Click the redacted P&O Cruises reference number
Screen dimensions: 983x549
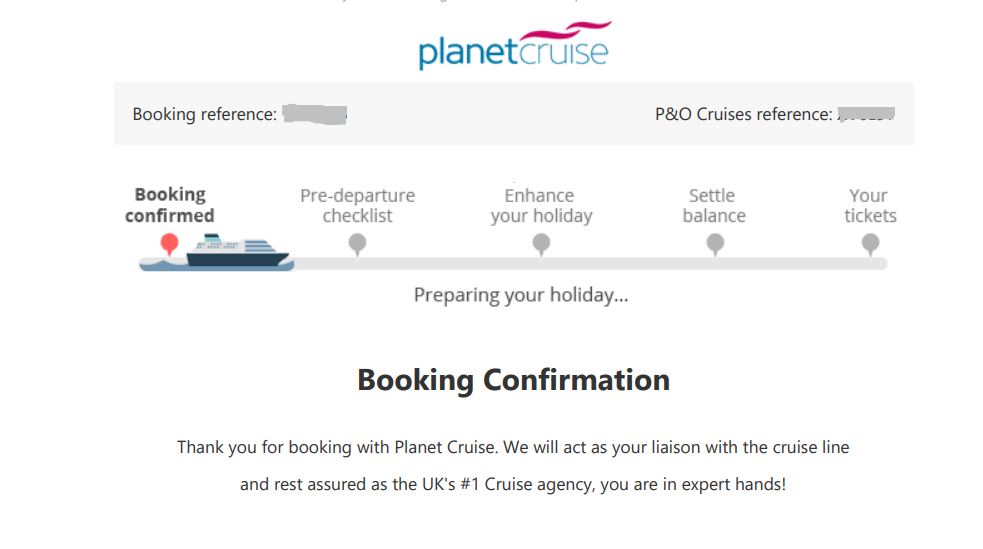click(866, 114)
